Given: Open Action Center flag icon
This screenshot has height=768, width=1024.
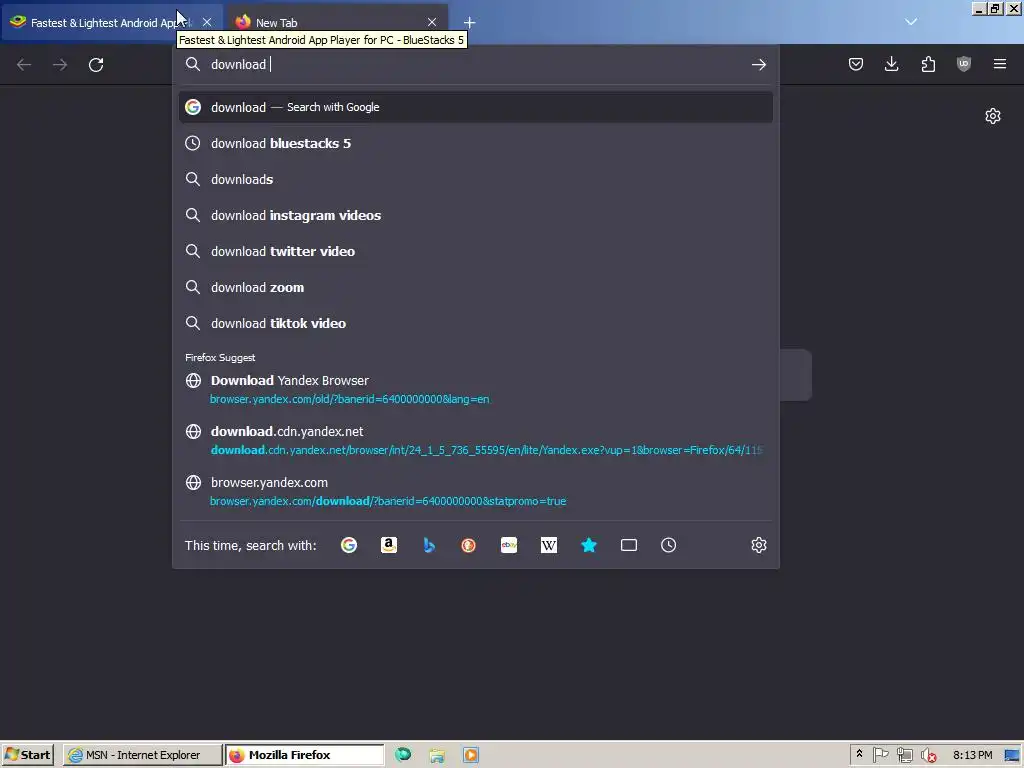Looking at the screenshot, I should [880, 755].
